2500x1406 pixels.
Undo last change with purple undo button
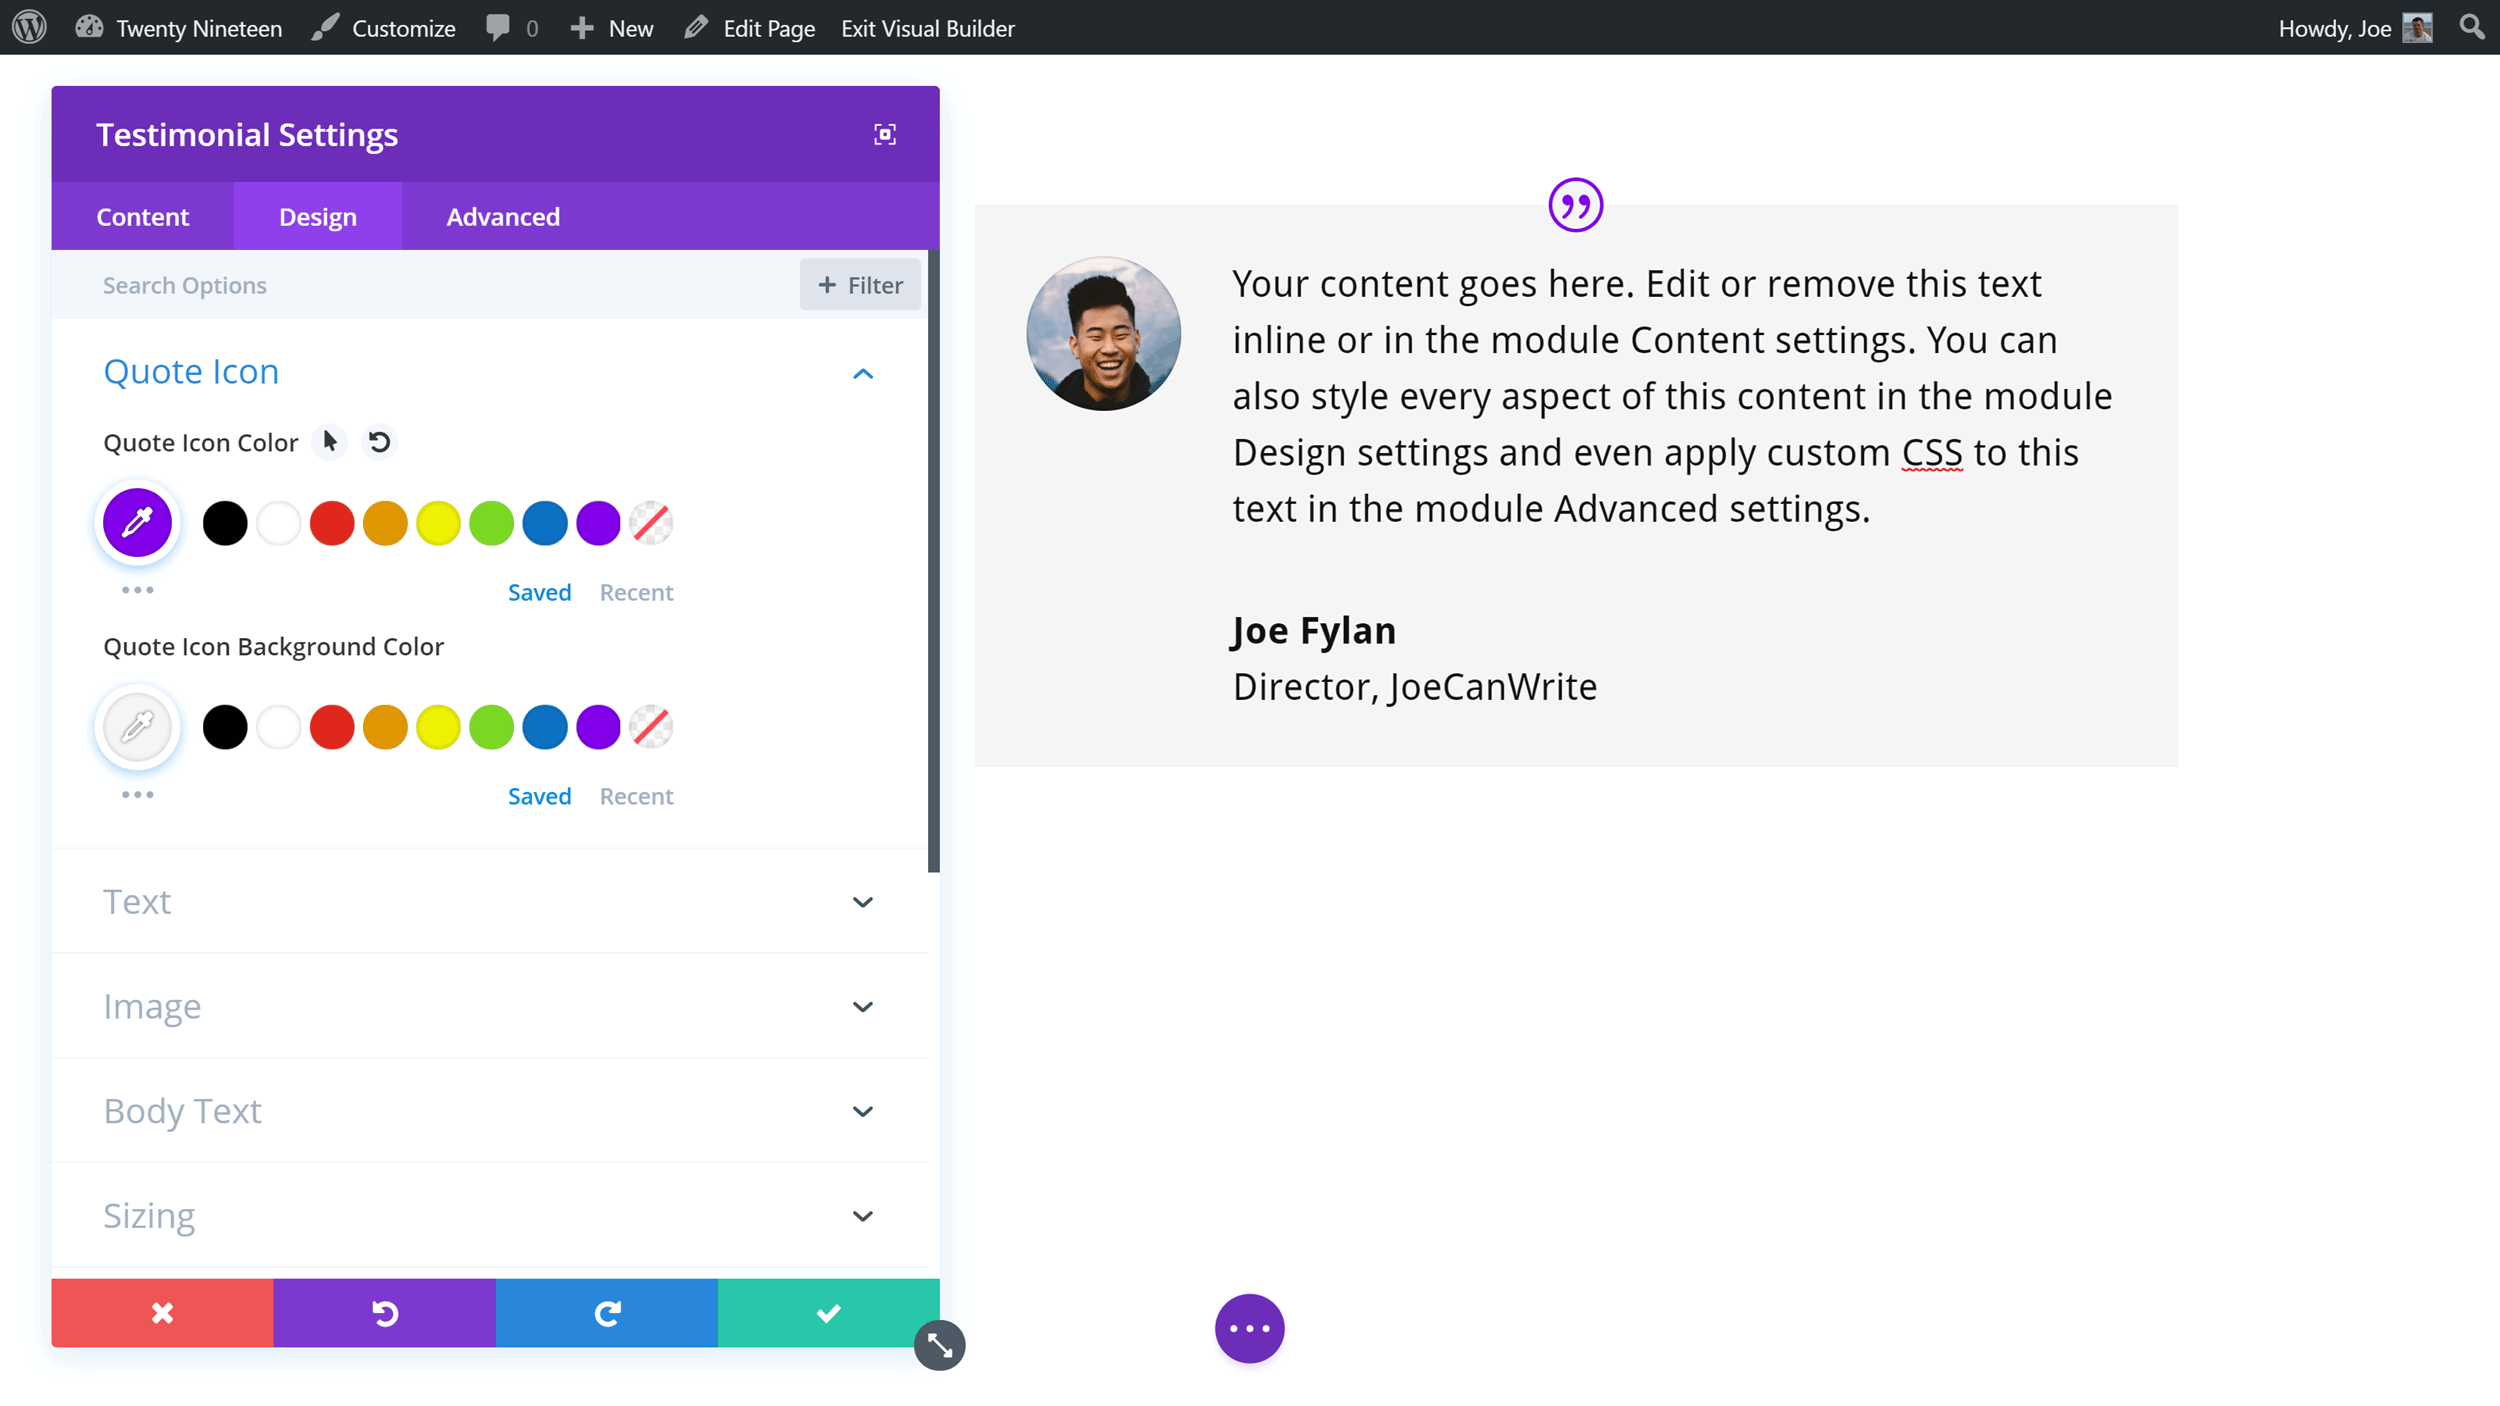pyautogui.click(x=385, y=1312)
